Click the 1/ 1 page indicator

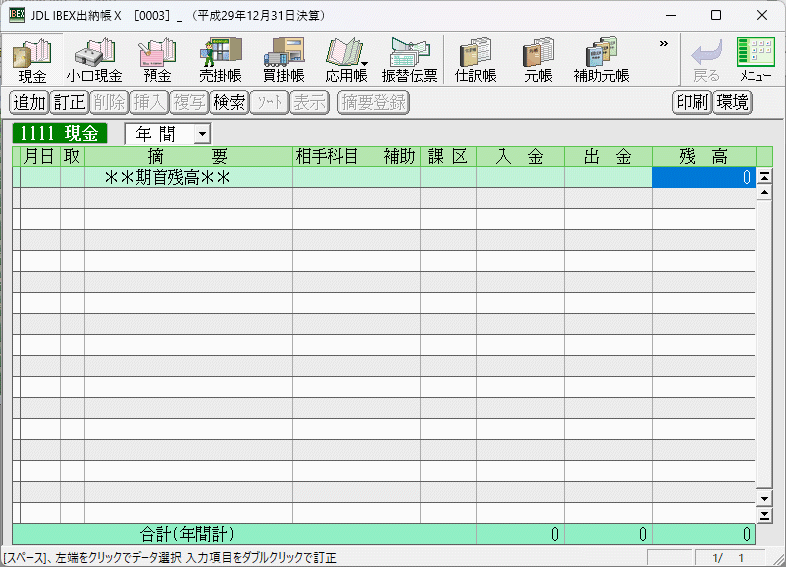[729, 557]
